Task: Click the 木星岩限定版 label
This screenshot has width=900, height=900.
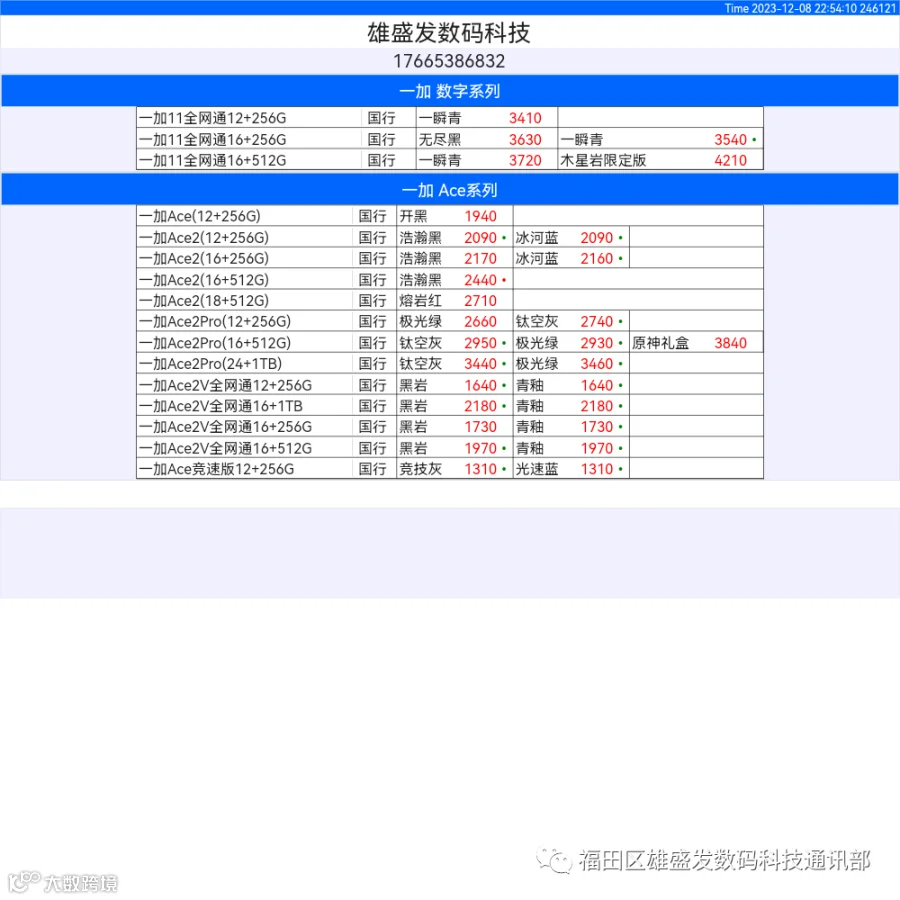Action: (603, 160)
